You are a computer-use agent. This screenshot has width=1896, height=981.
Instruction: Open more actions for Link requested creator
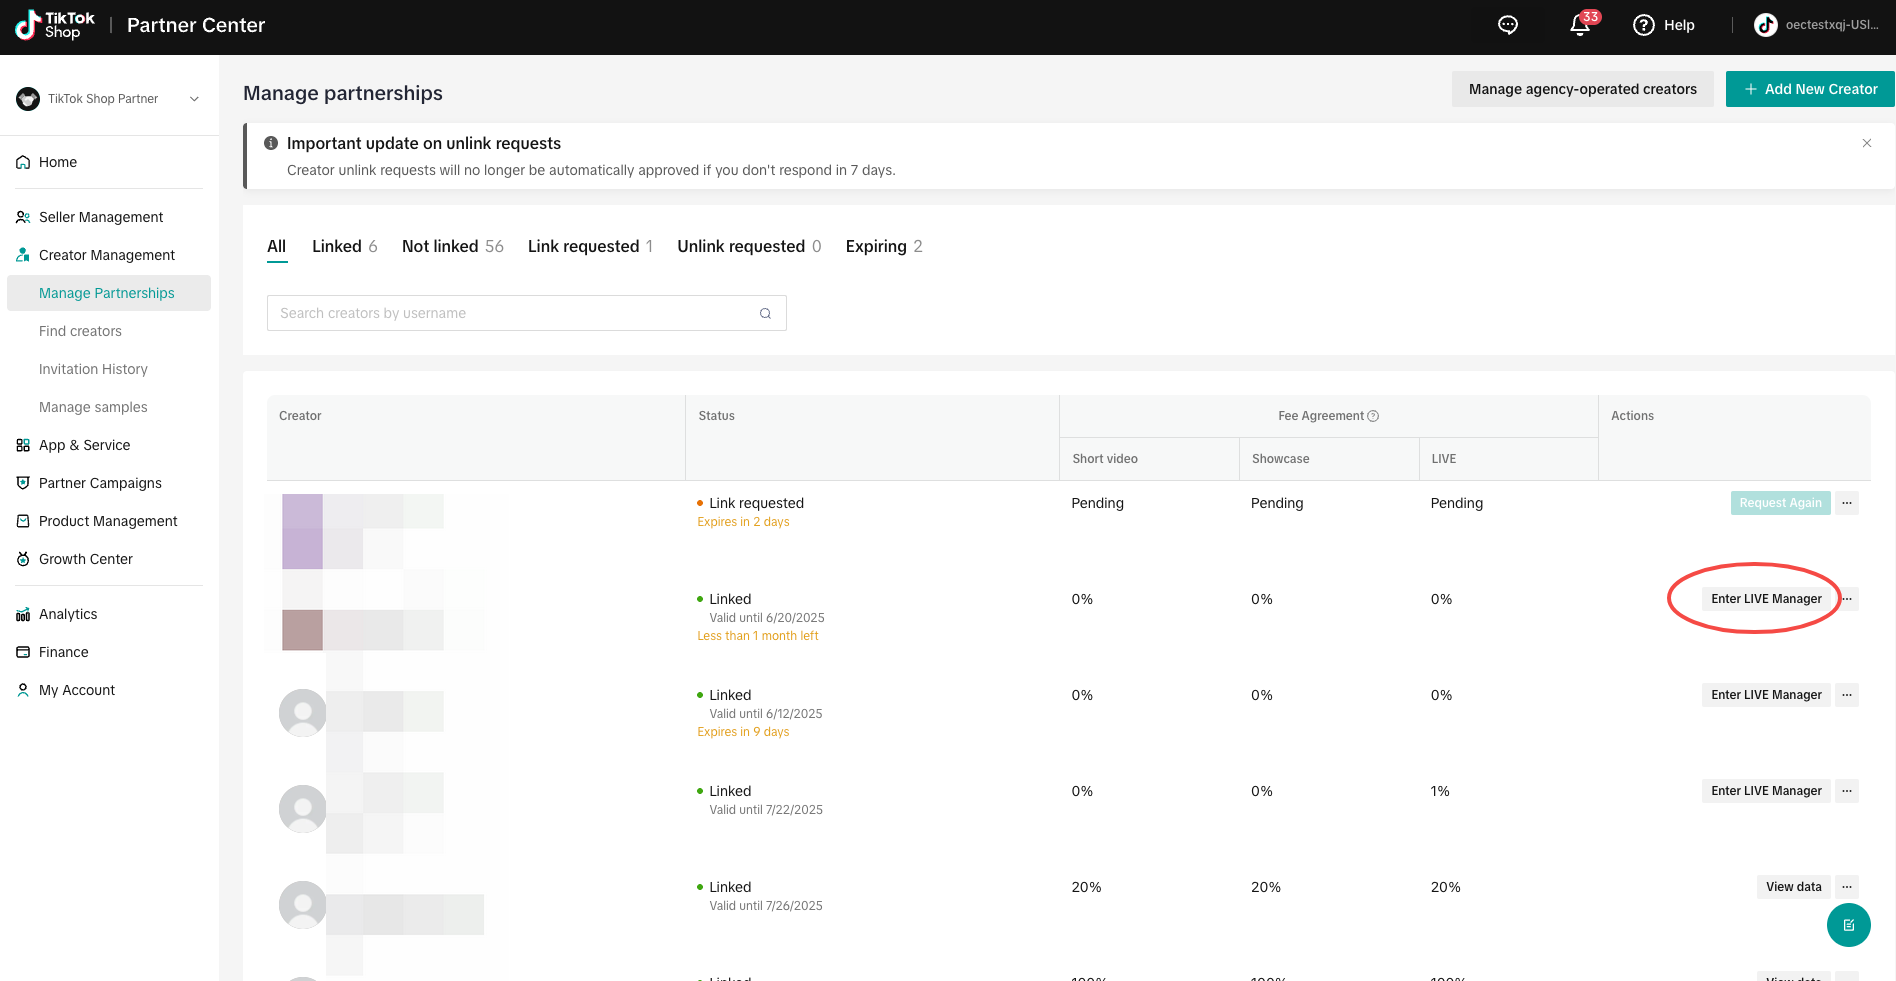(x=1847, y=503)
